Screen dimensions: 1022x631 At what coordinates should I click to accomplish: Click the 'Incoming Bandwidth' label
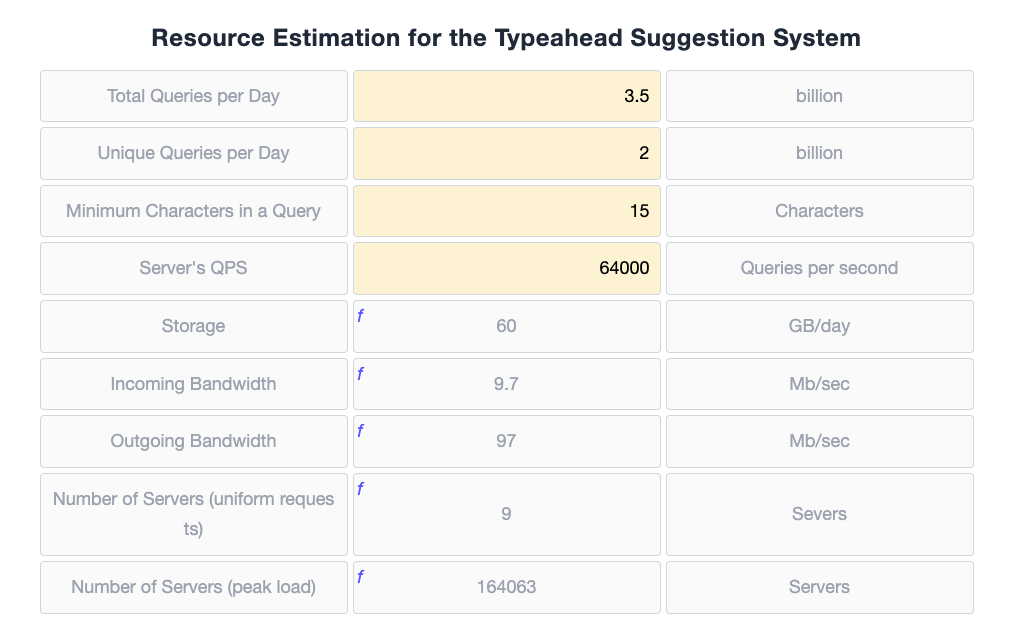click(194, 383)
